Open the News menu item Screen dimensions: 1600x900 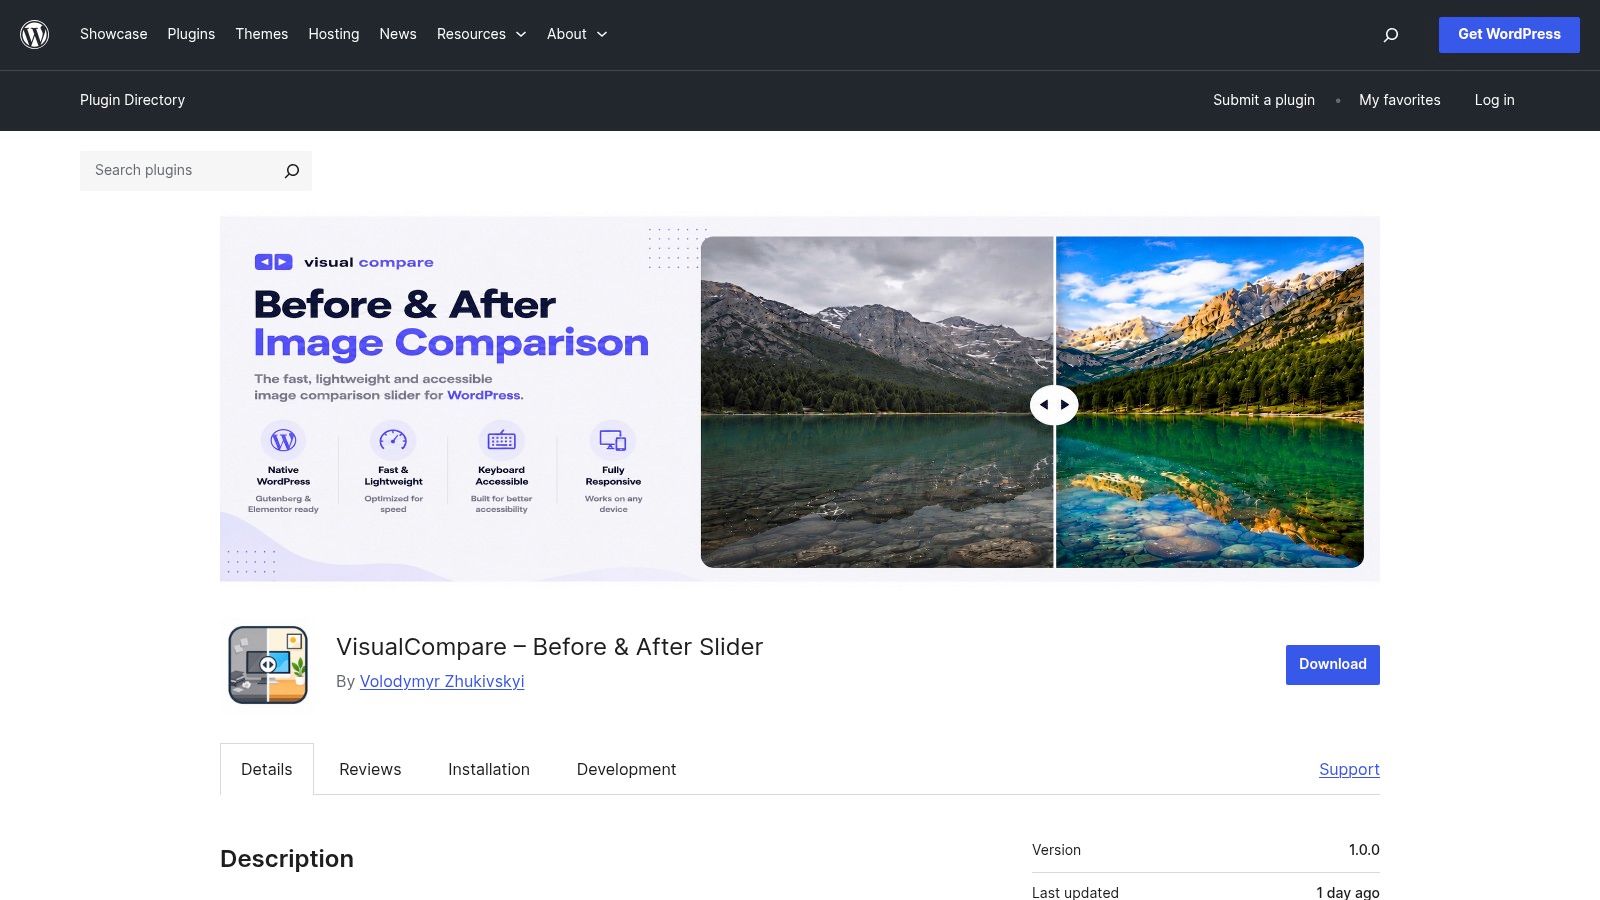click(398, 34)
